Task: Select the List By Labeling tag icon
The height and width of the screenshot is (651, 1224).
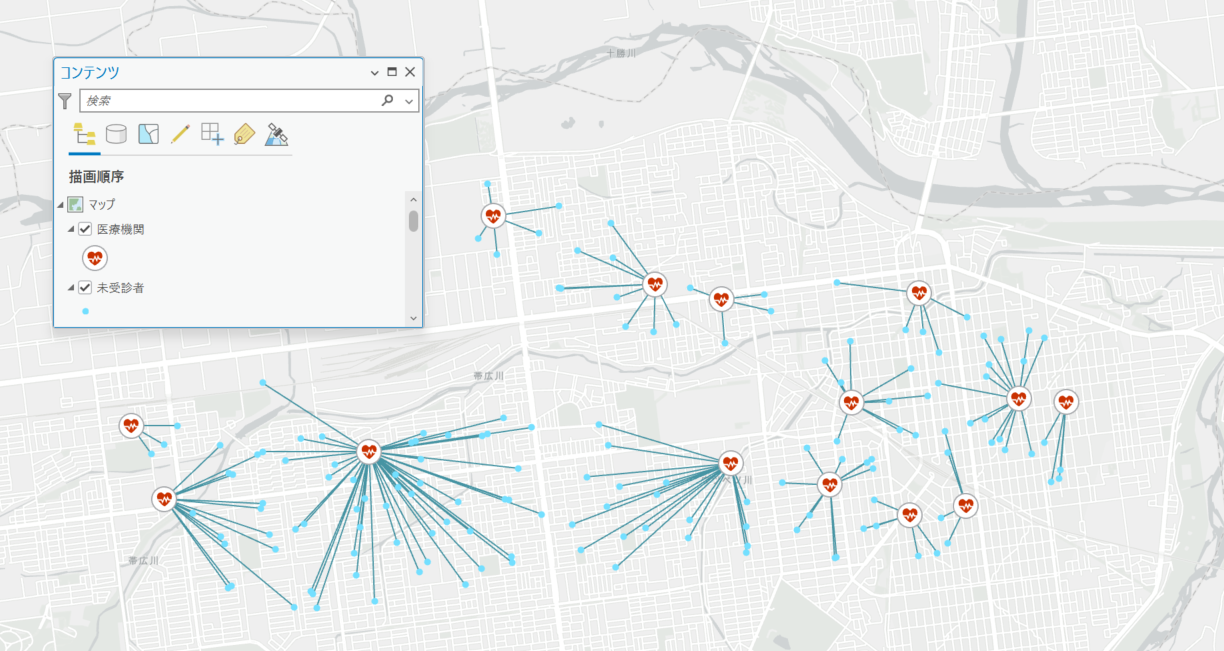Action: [244, 134]
